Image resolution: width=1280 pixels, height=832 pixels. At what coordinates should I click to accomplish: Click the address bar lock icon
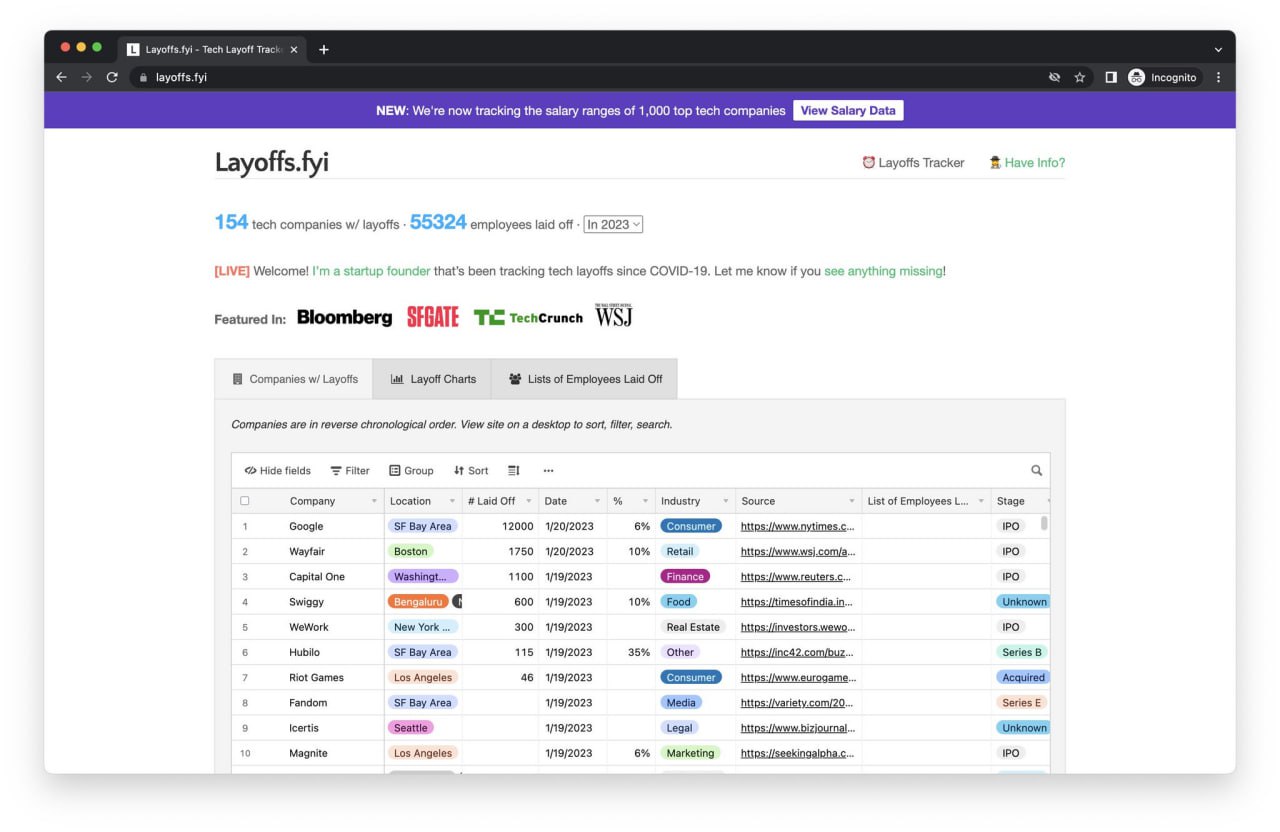(143, 77)
